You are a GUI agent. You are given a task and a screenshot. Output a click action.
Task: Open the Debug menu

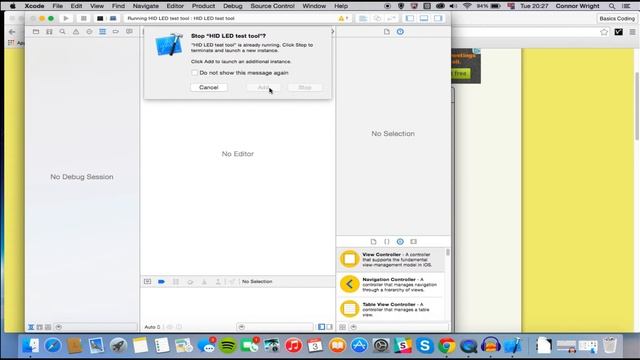[x=233, y=6]
